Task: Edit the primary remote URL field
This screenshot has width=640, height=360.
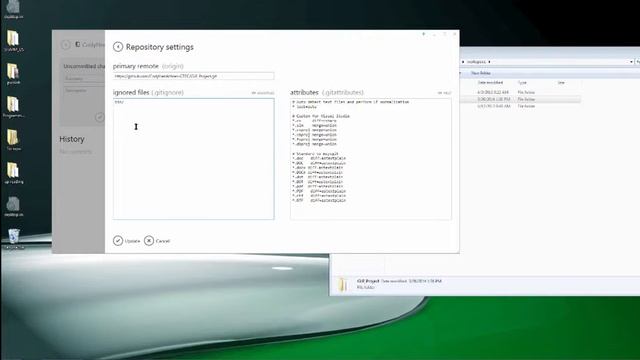Action: [x=193, y=76]
